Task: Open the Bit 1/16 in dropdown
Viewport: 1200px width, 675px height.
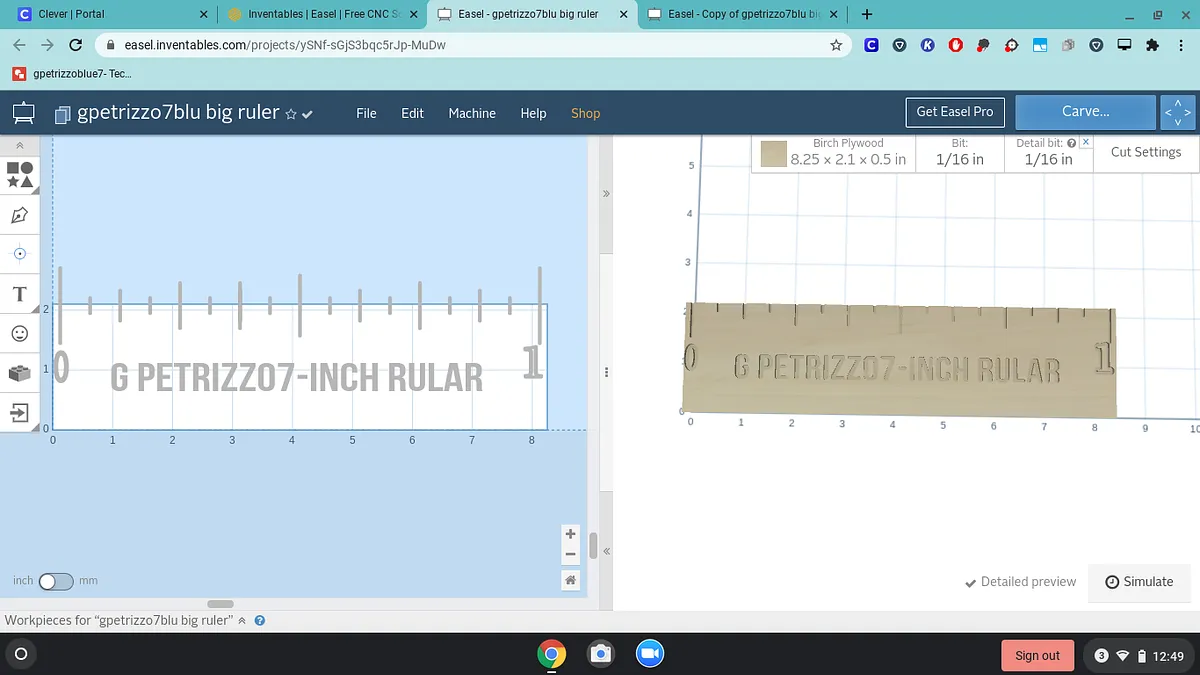Action: (959, 153)
